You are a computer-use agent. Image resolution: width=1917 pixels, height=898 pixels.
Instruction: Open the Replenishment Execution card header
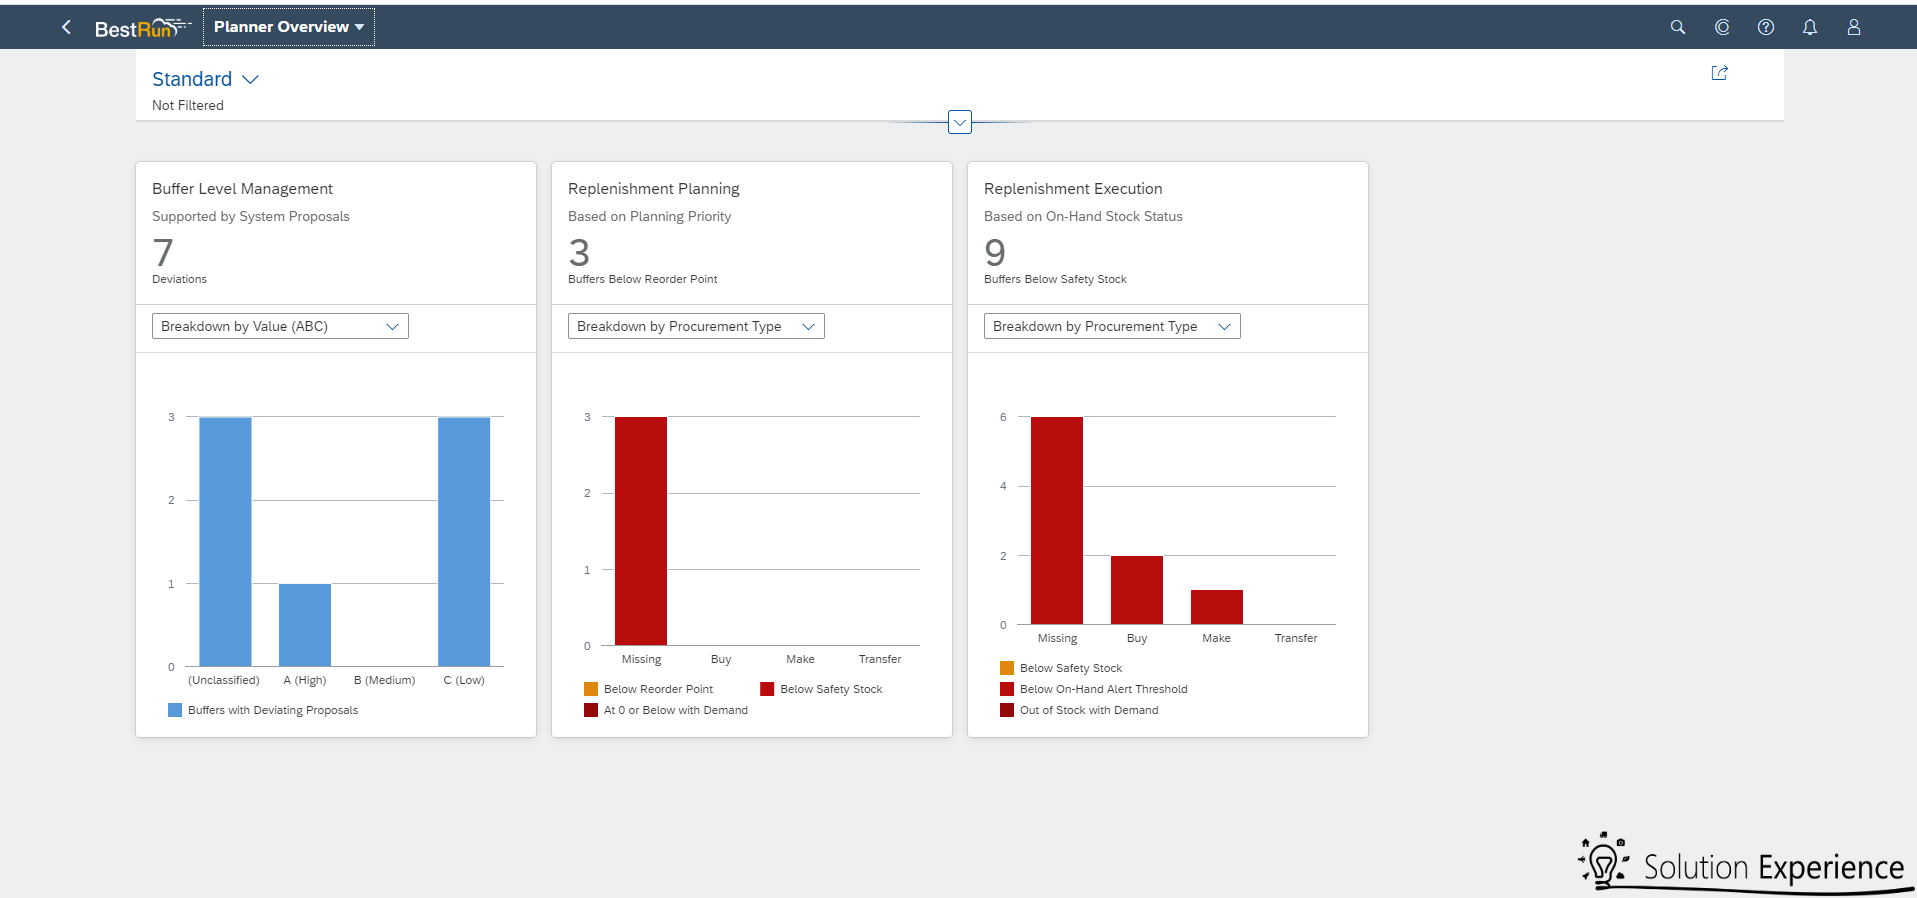tap(1073, 189)
